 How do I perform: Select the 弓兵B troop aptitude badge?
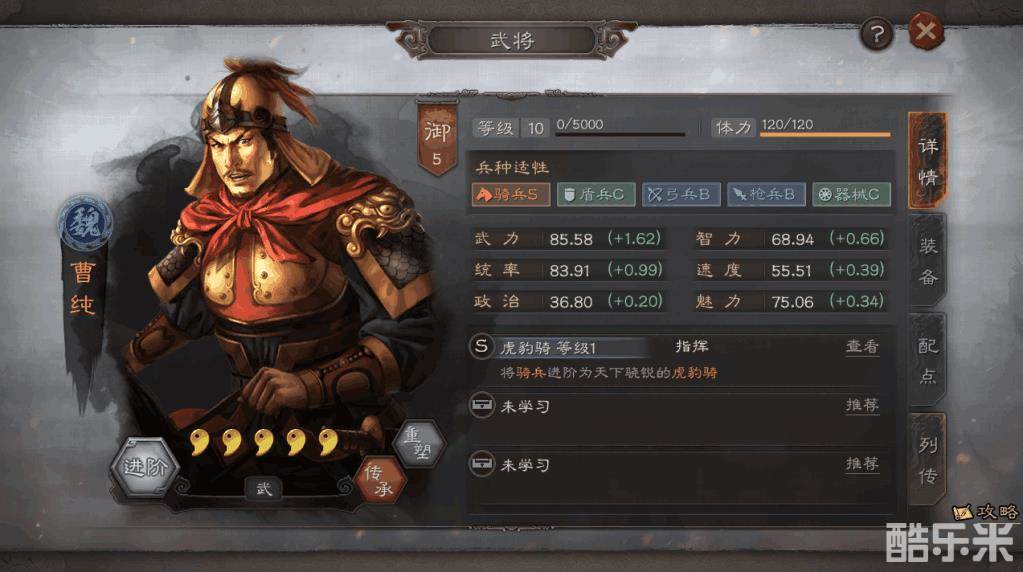[x=680, y=194]
